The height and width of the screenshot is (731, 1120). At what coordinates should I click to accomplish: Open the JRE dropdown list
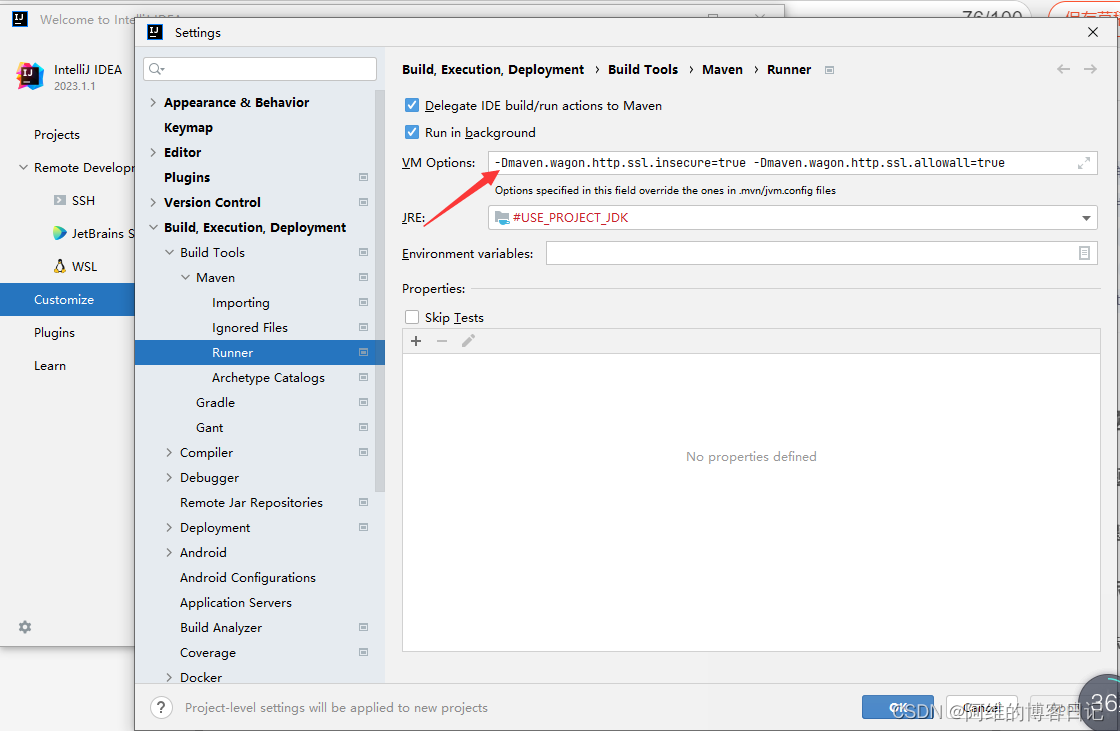(x=1086, y=218)
